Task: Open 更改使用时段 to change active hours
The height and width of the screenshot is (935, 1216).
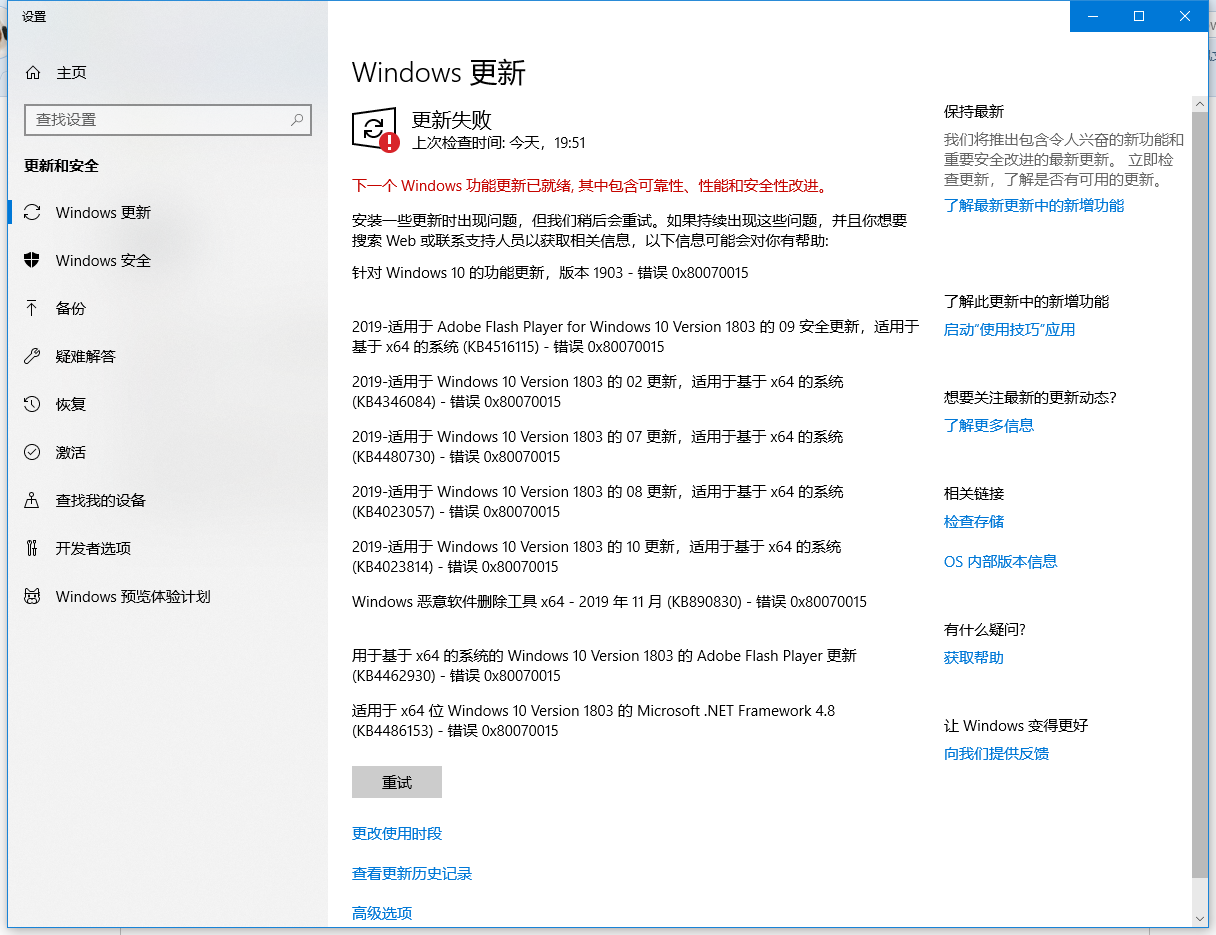Action: click(397, 833)
